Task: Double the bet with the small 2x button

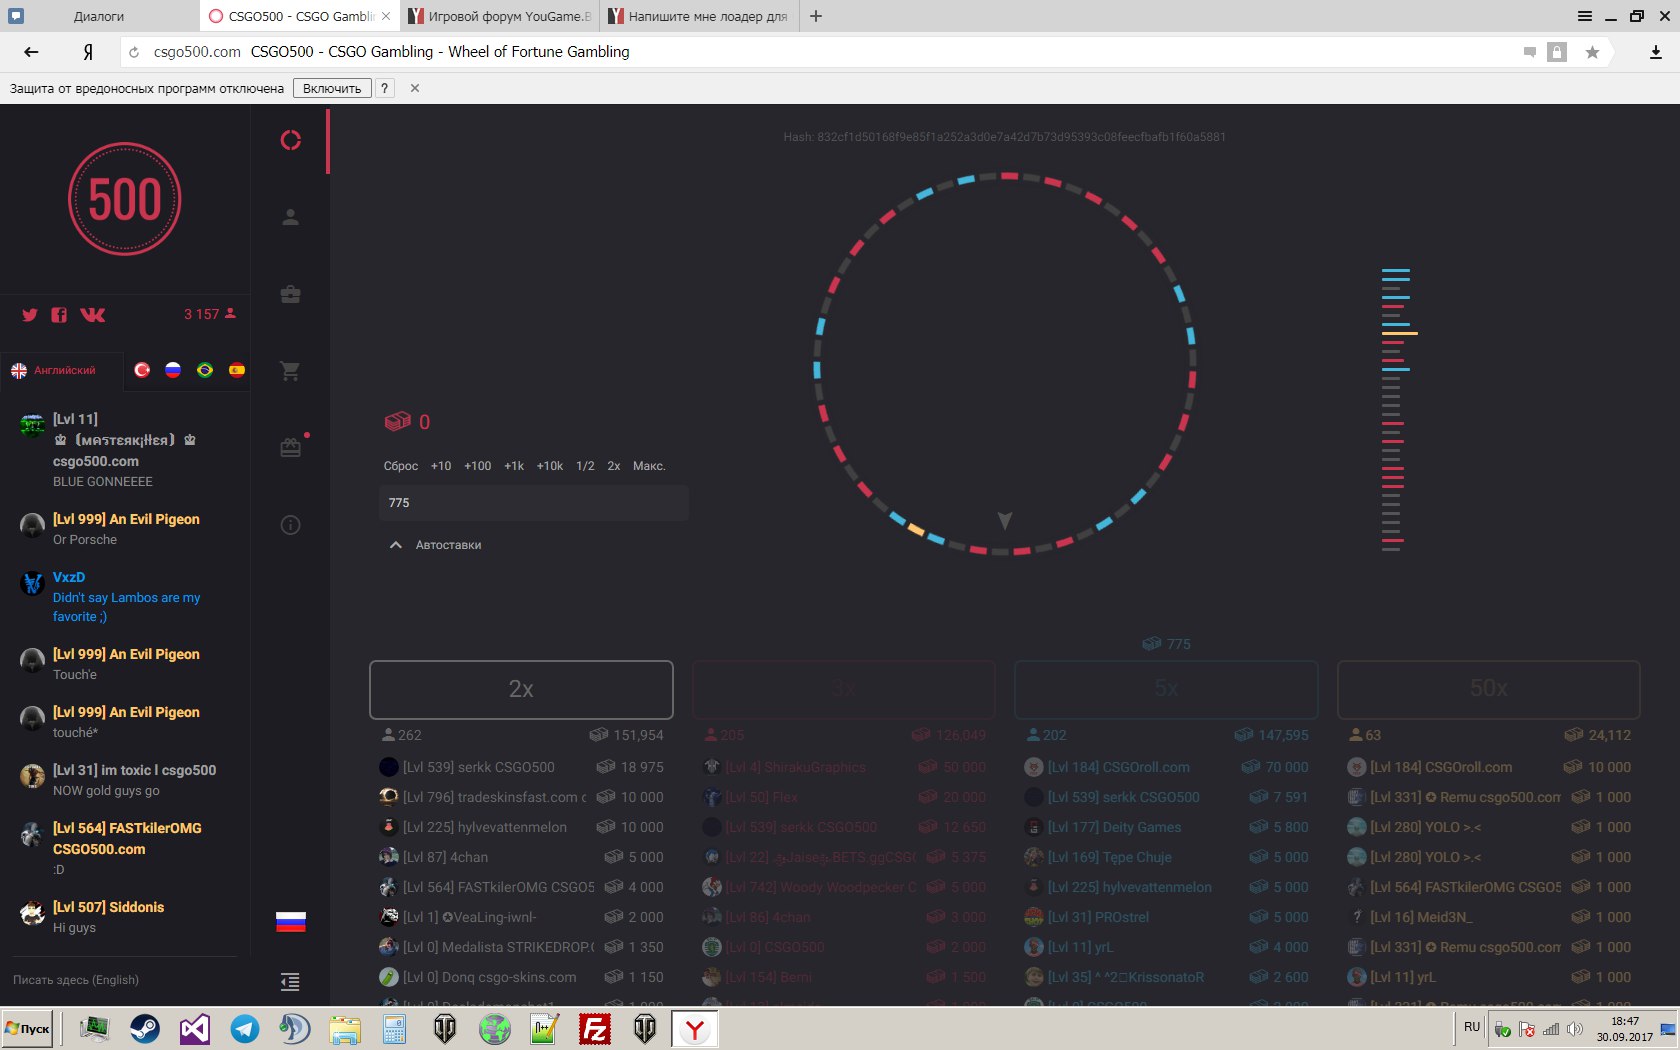Action: pos(614,466)
